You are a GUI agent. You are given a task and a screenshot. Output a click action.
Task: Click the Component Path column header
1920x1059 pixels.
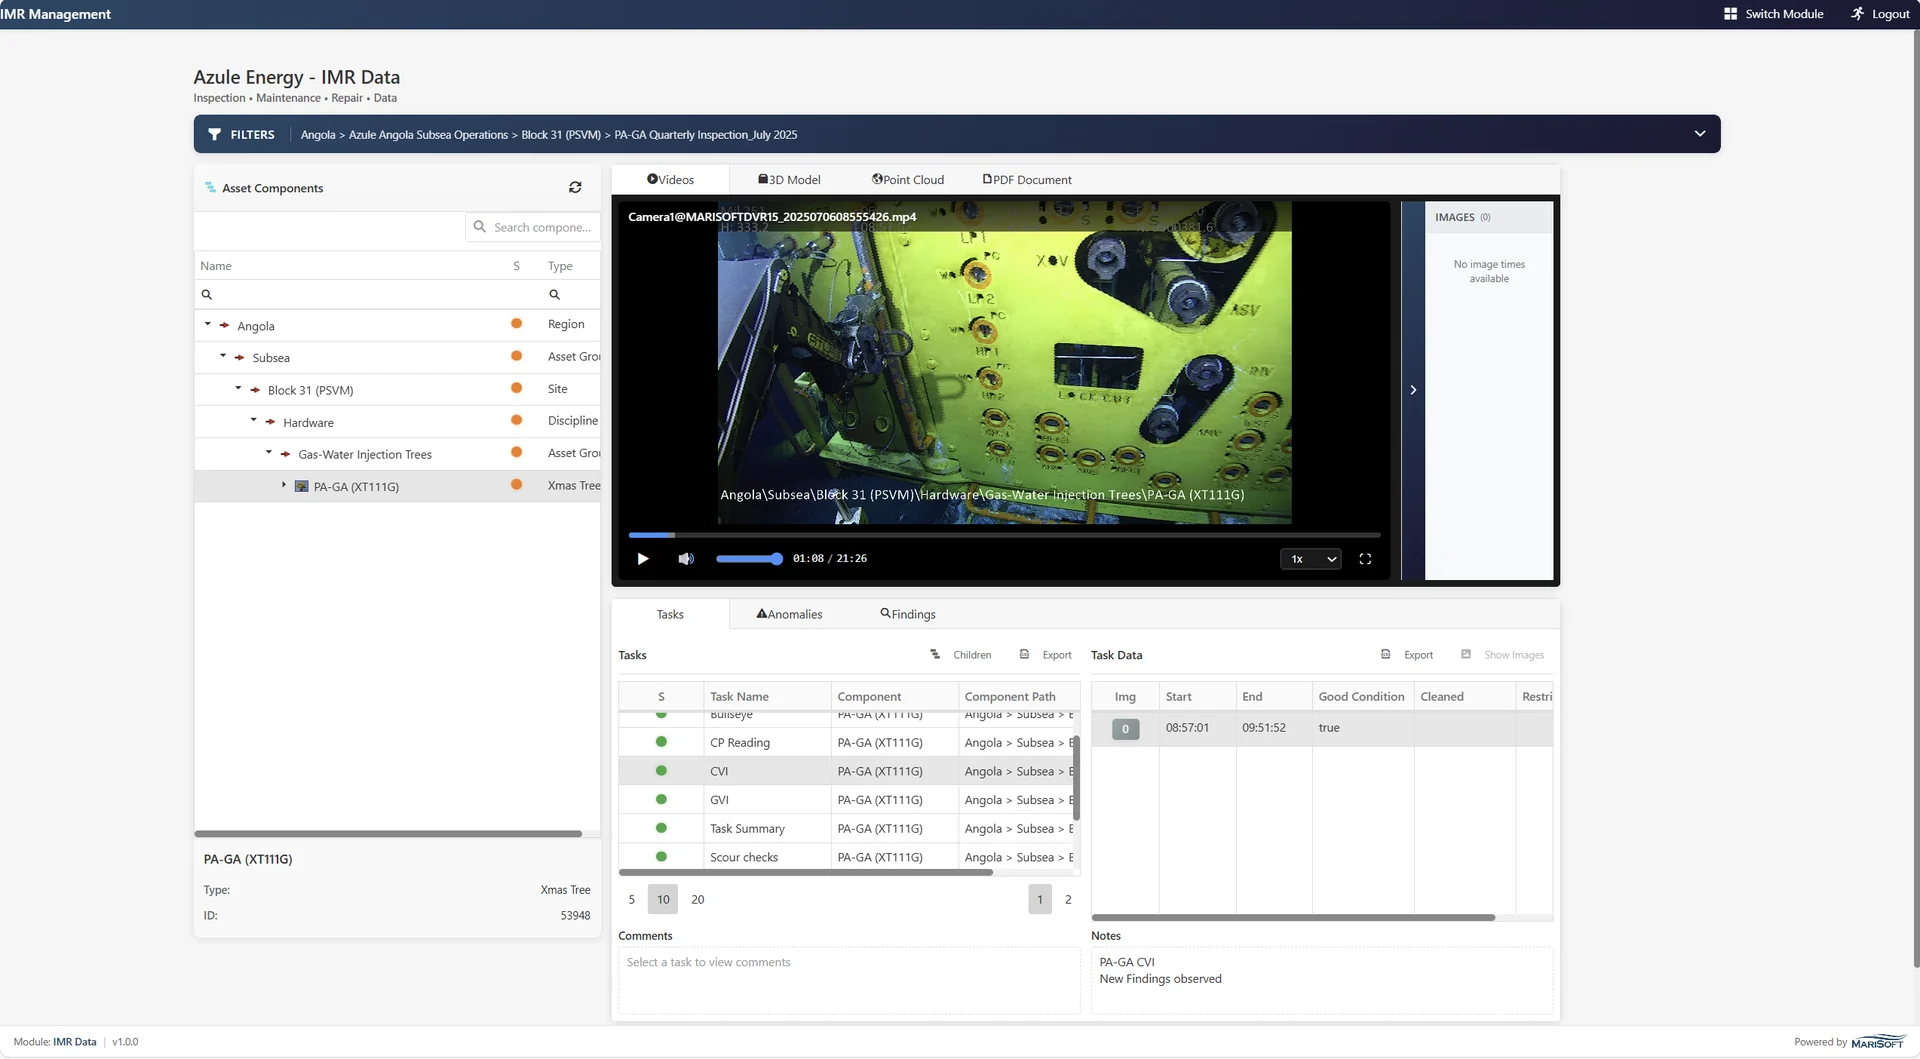click(x=1020, y=696)
